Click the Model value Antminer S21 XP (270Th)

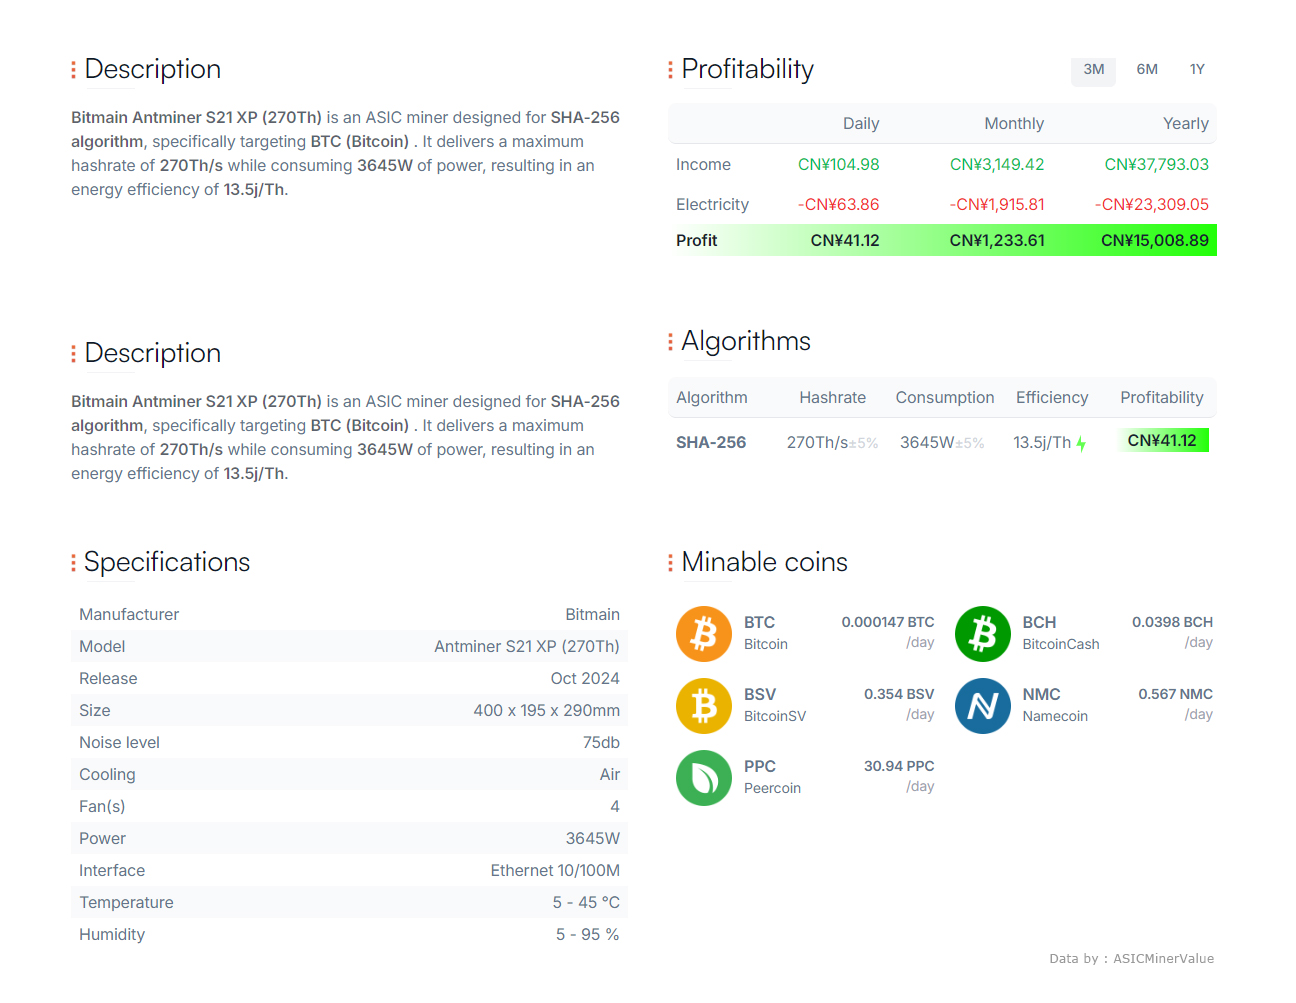pyautogui.click(x=527, y=646)
